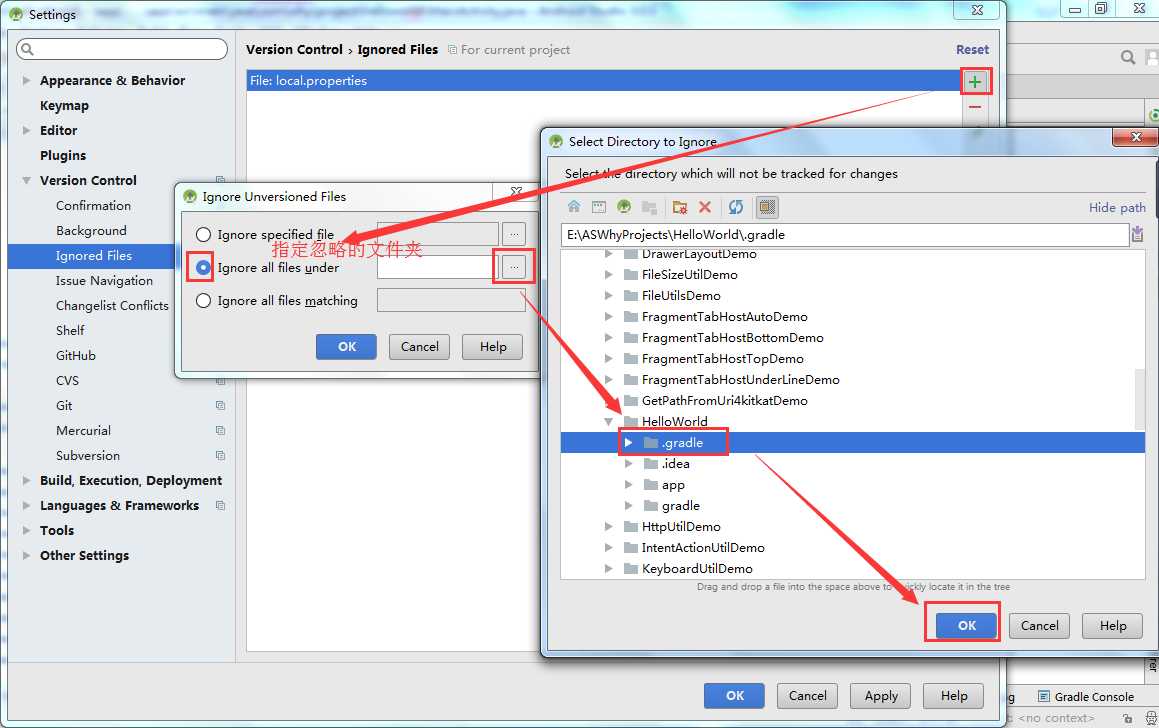The image size is (1159, 728).
Task: Click the Reset link in Settings
Action: click(x=972, y=50)
